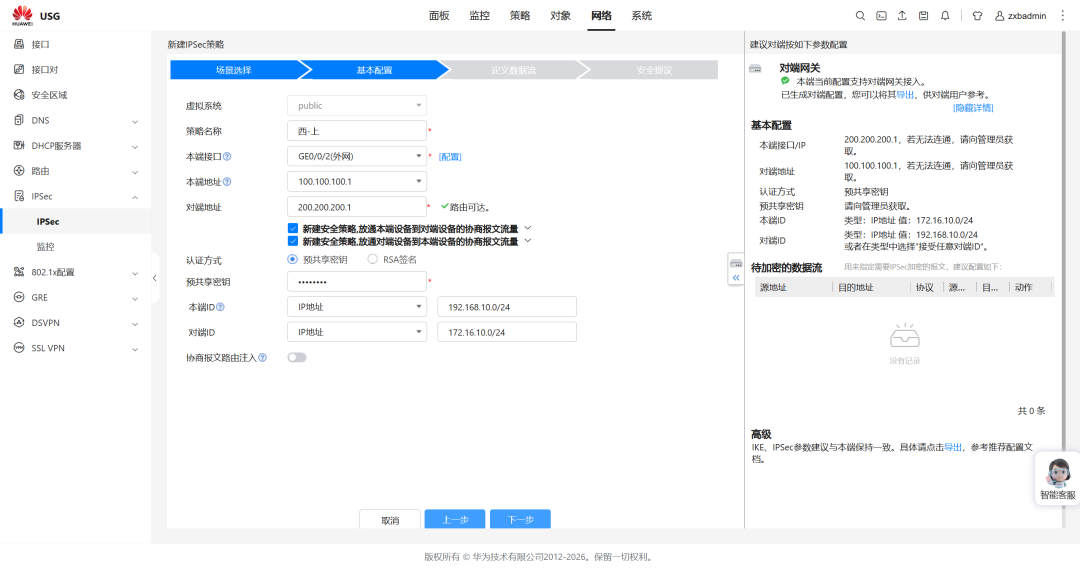
Task: Open the CLI console icon
Action: 881,16
